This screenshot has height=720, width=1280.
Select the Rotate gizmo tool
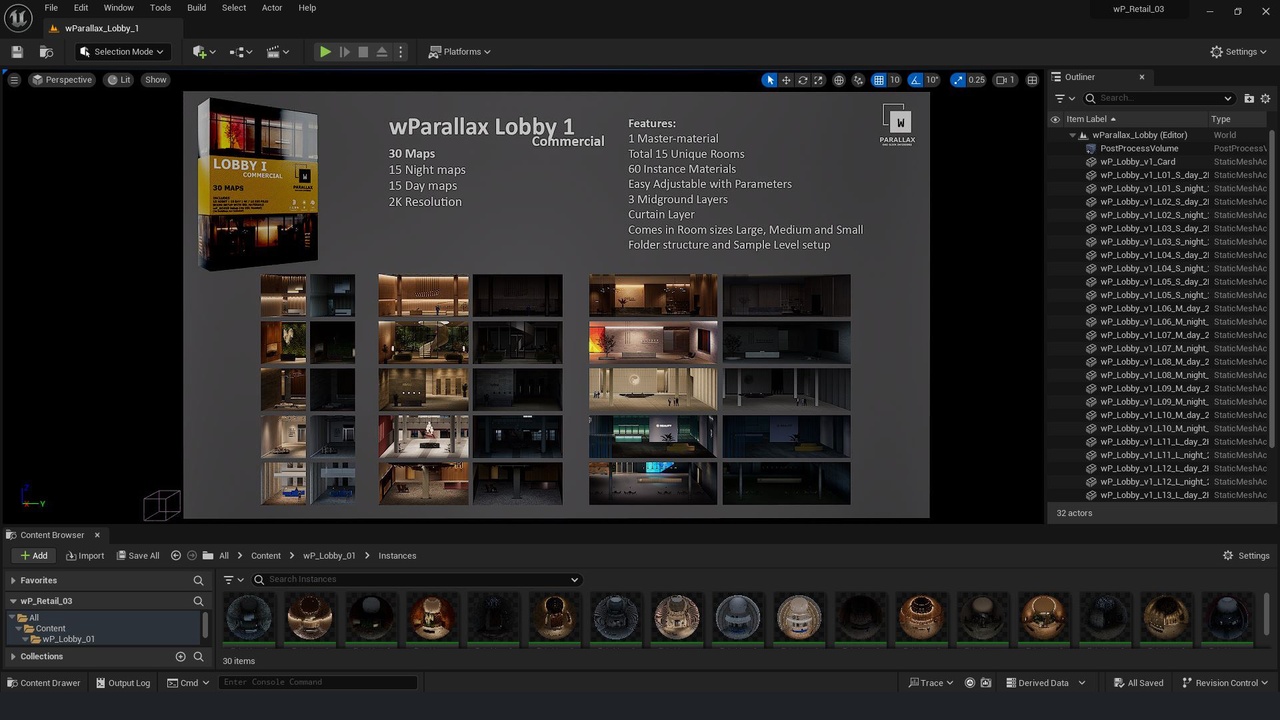tap(802, 80)
